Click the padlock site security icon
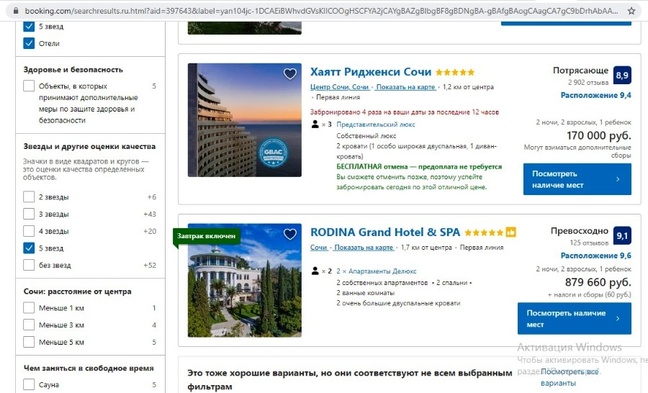The image size is (648, 393). click(16, 11)
